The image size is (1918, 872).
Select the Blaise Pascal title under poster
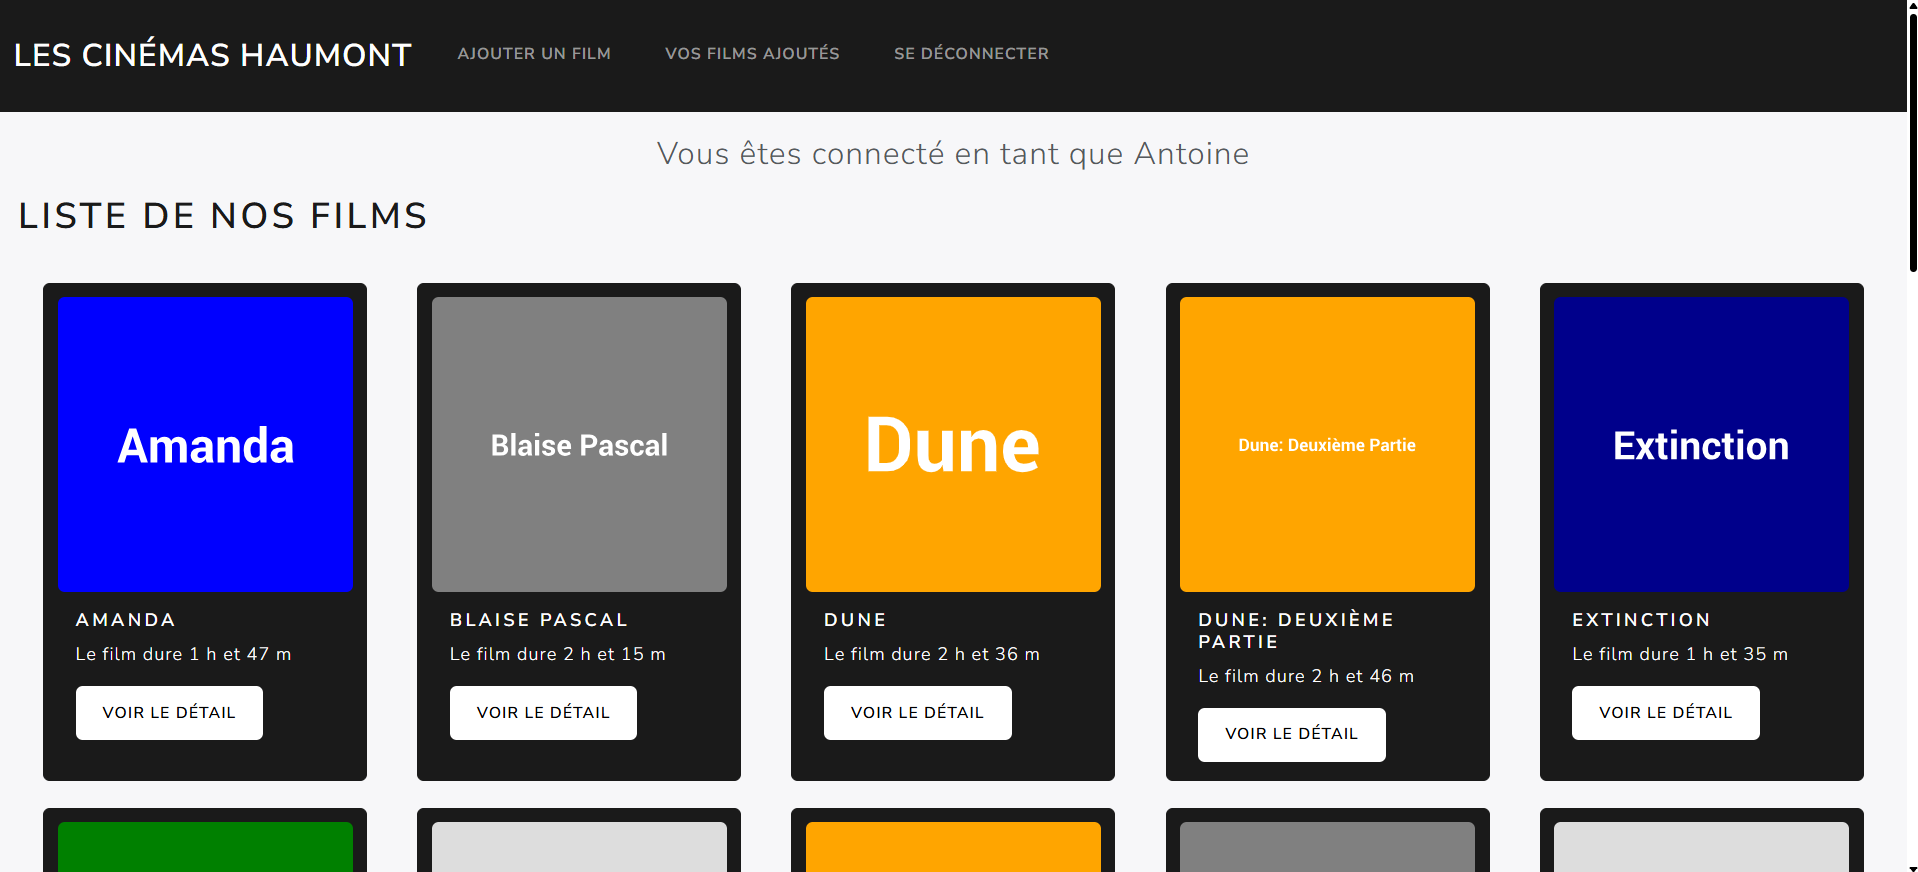click(x=539, y=620)
